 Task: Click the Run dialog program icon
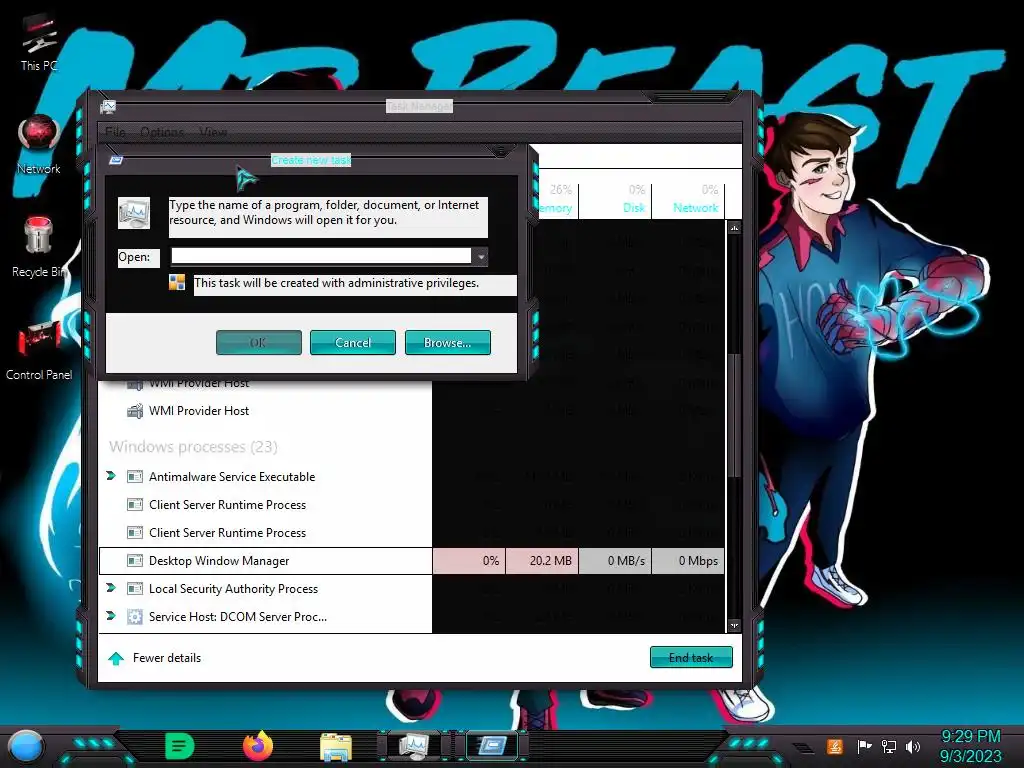134,213
